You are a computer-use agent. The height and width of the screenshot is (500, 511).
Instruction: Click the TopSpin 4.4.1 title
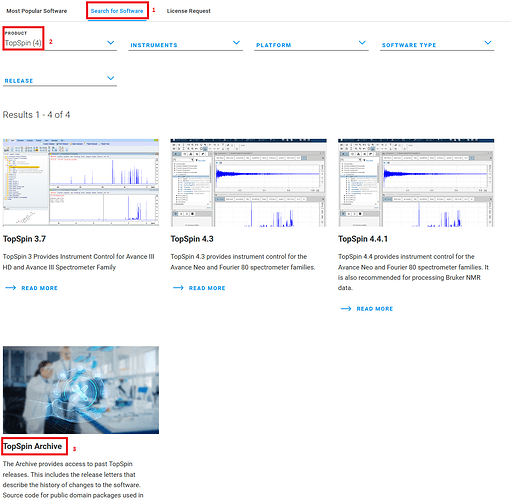pos(363,239)
